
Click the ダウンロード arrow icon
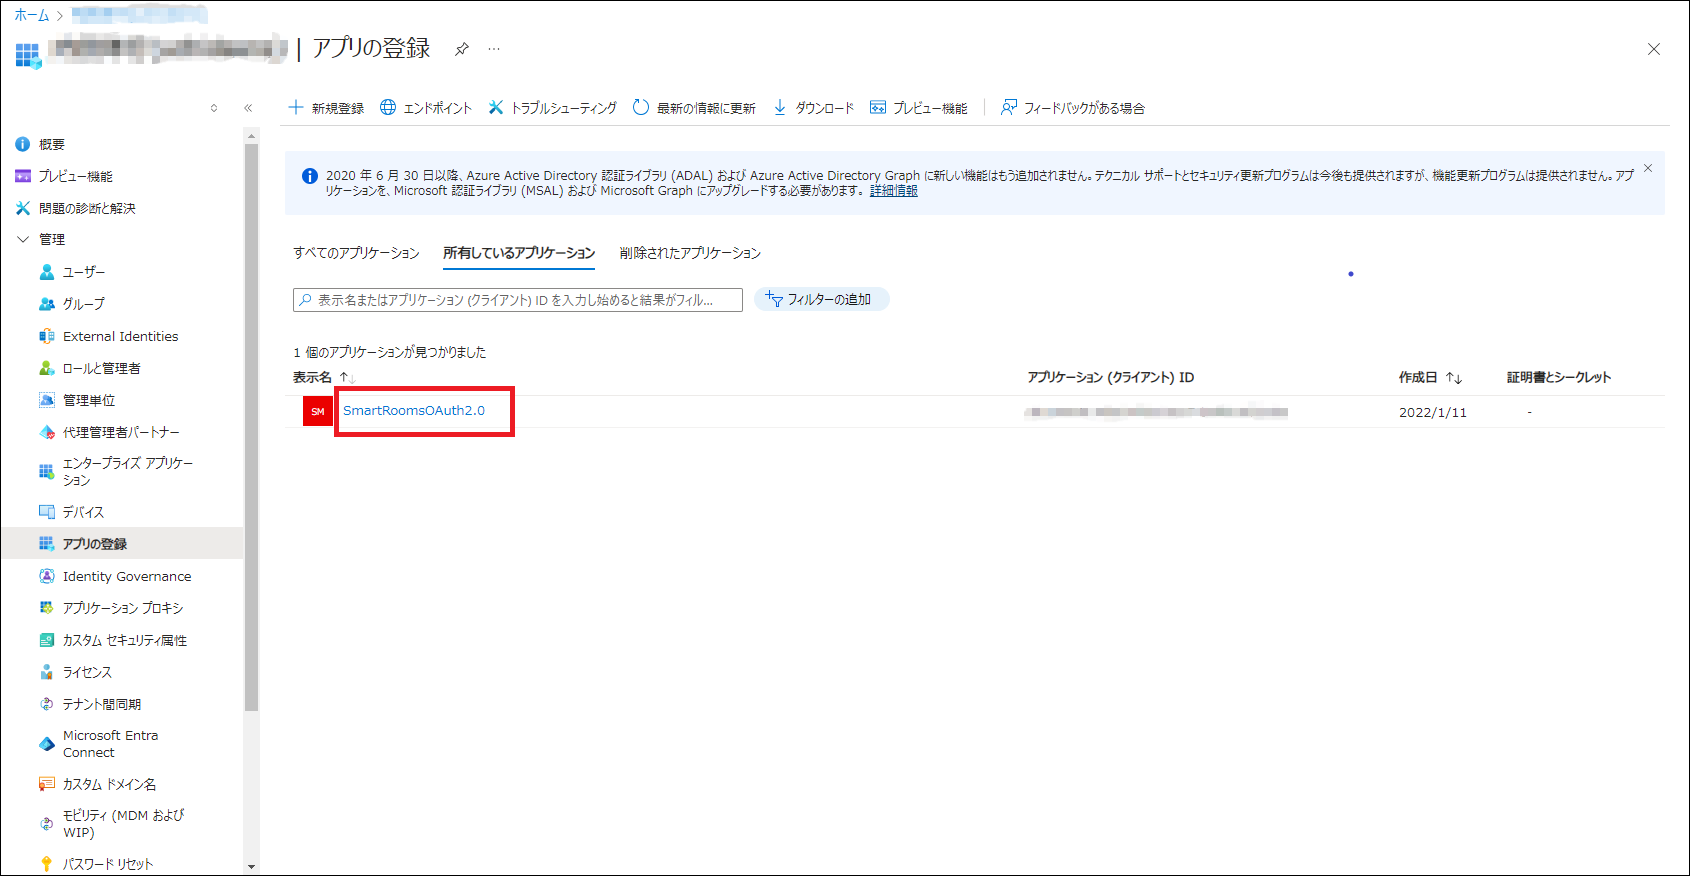click(780, 107)
